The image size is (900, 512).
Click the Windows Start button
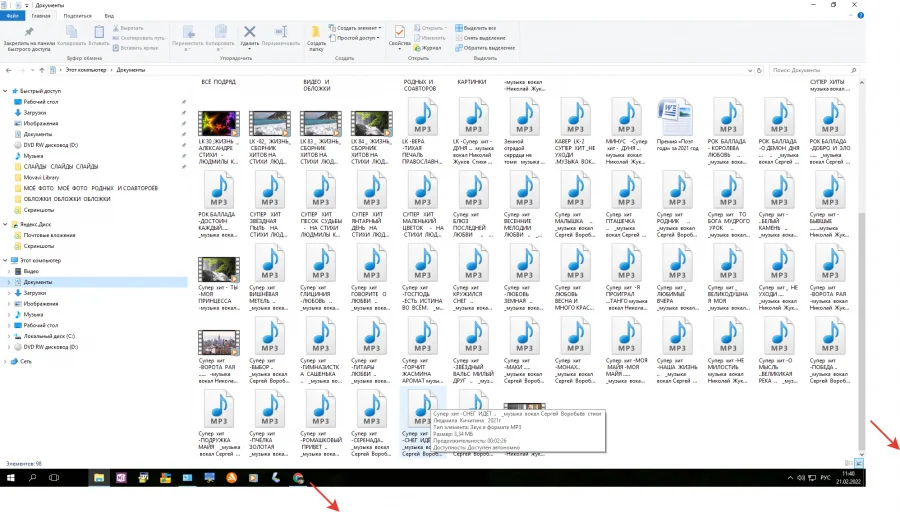click(x=11, y=479)
